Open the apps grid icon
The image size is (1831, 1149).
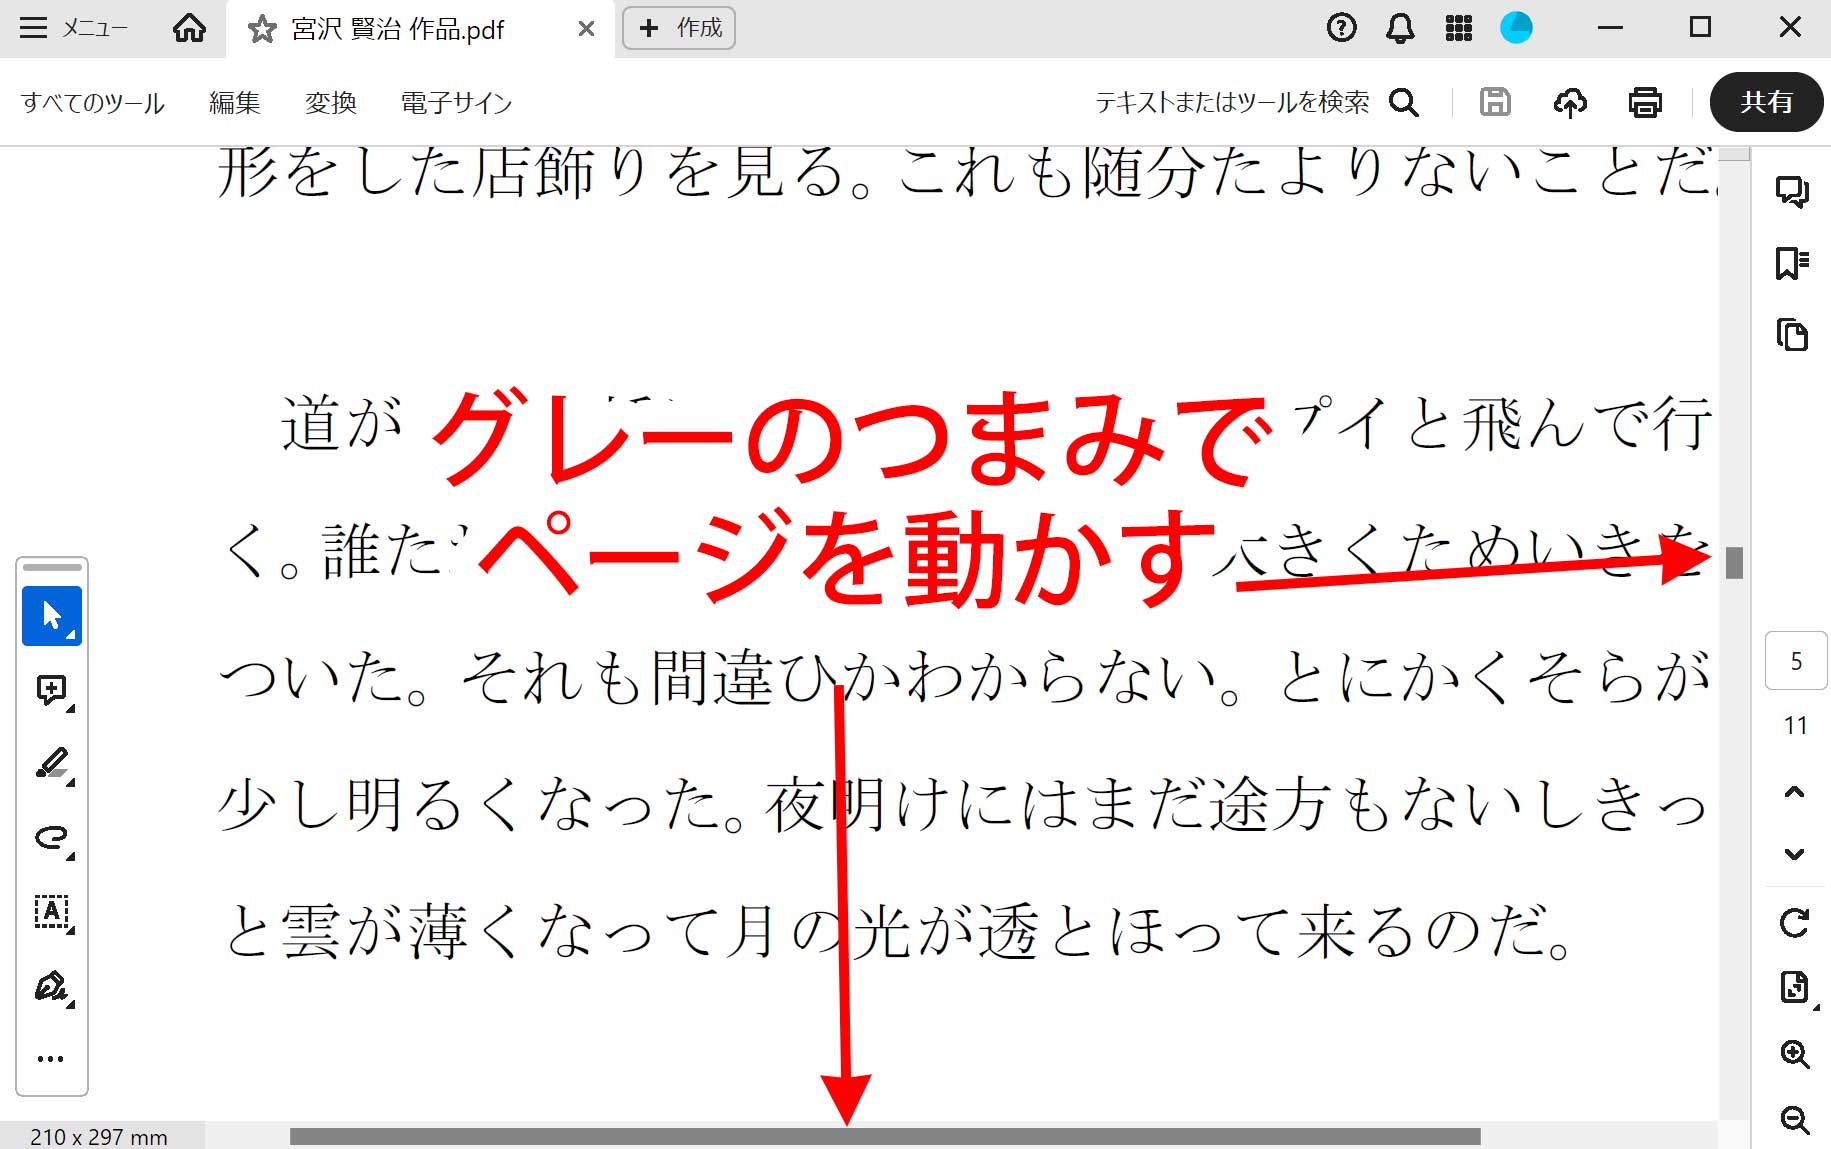1459,28
